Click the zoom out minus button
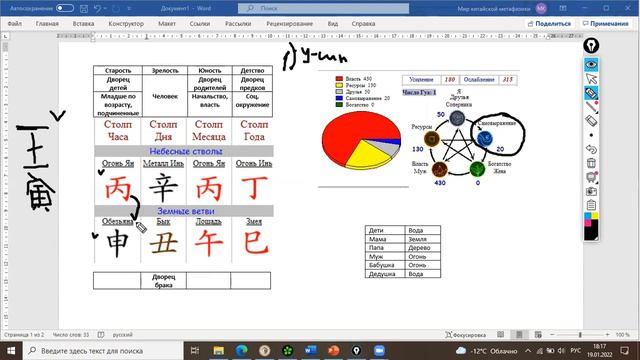The width and height of the screenshot is (640, 360). pos(552,335)
